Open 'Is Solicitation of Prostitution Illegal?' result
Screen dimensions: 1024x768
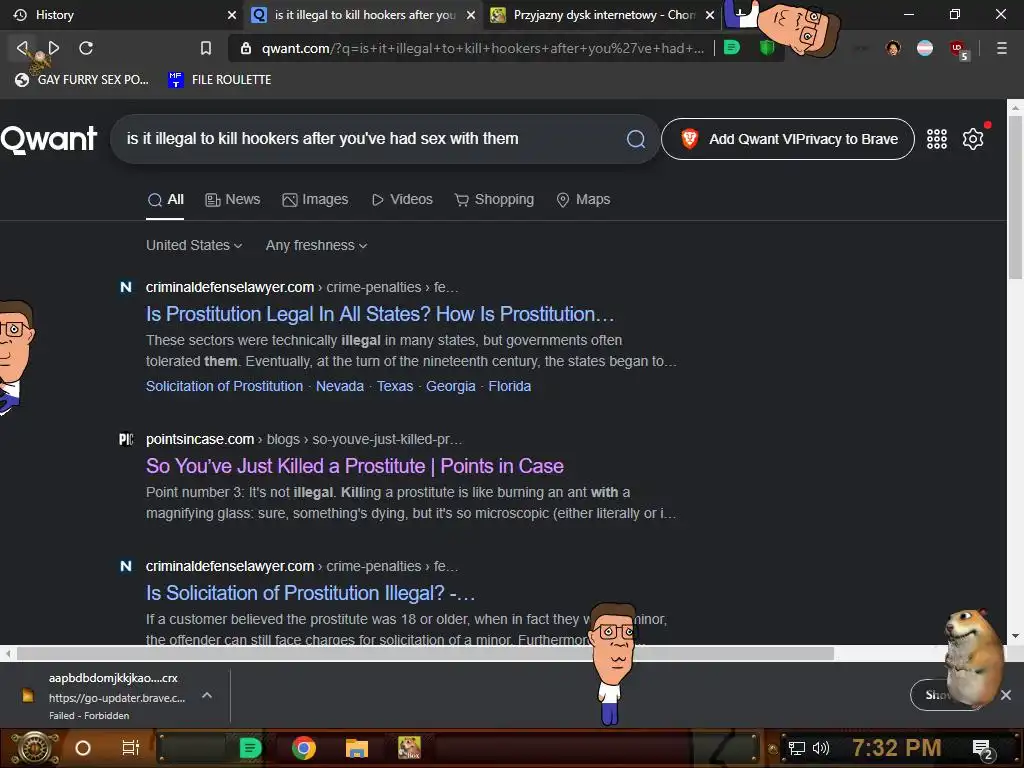310,593
